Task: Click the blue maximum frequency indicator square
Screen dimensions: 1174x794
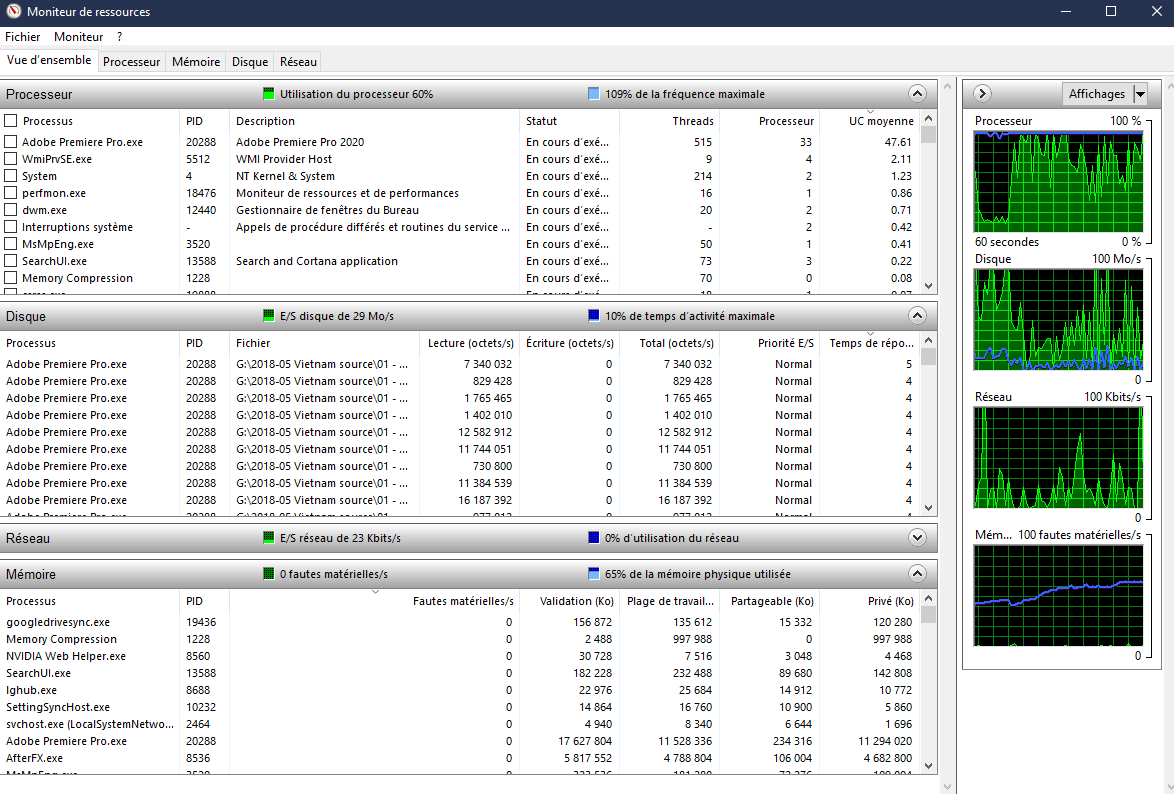Action: [594, 94]
